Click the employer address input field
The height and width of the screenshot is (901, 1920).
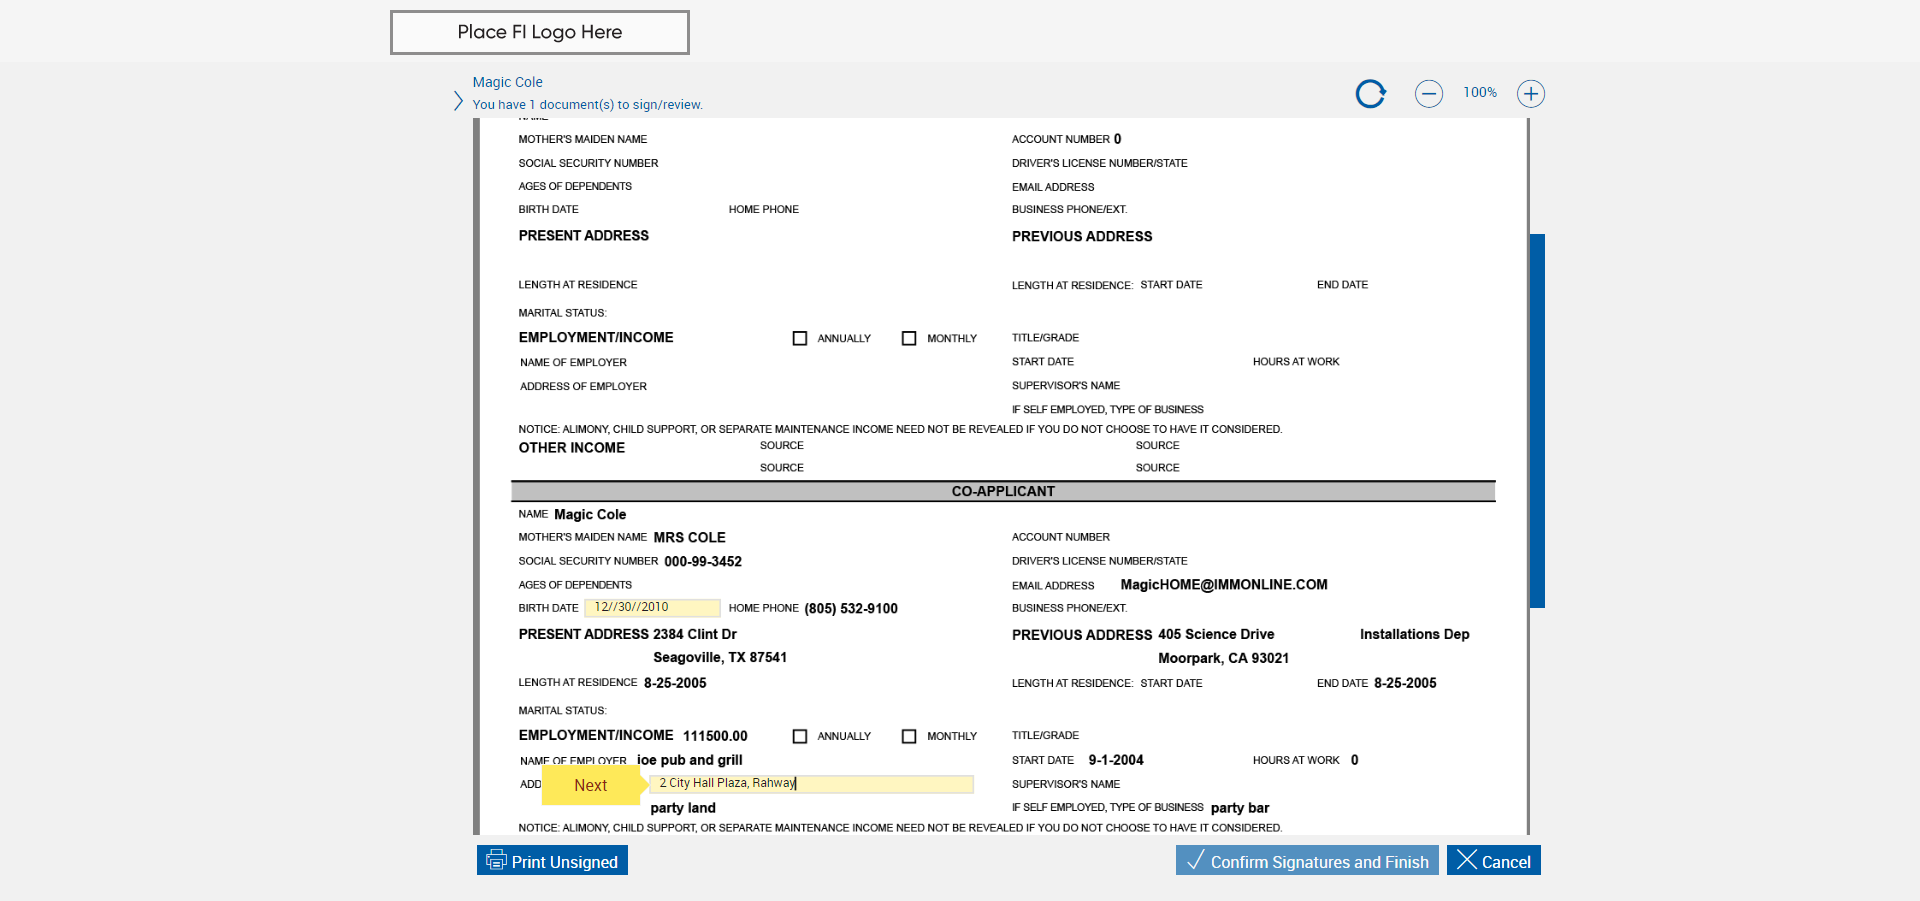pos(811,784)
